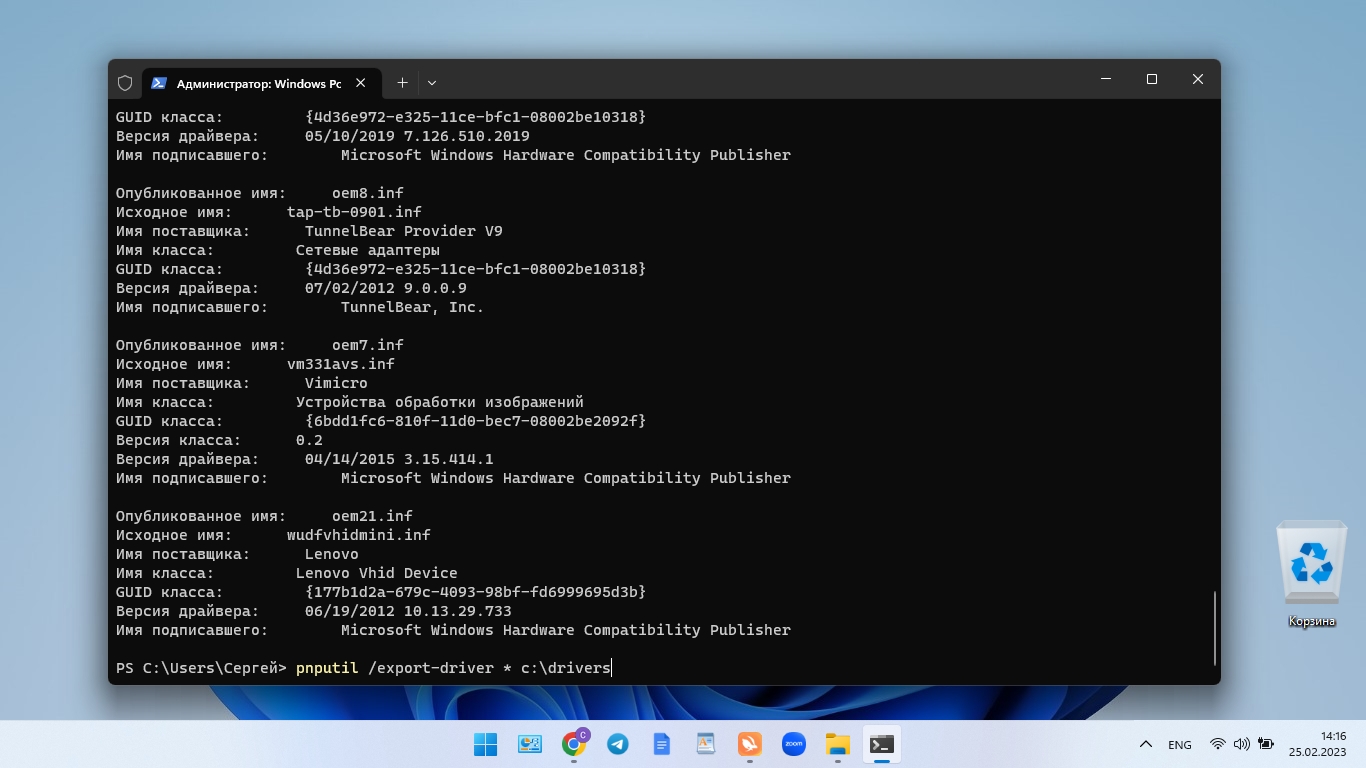Click the text Lenovo Vhid Device
Screen dimensions: 1366x768
click(377, 573)
